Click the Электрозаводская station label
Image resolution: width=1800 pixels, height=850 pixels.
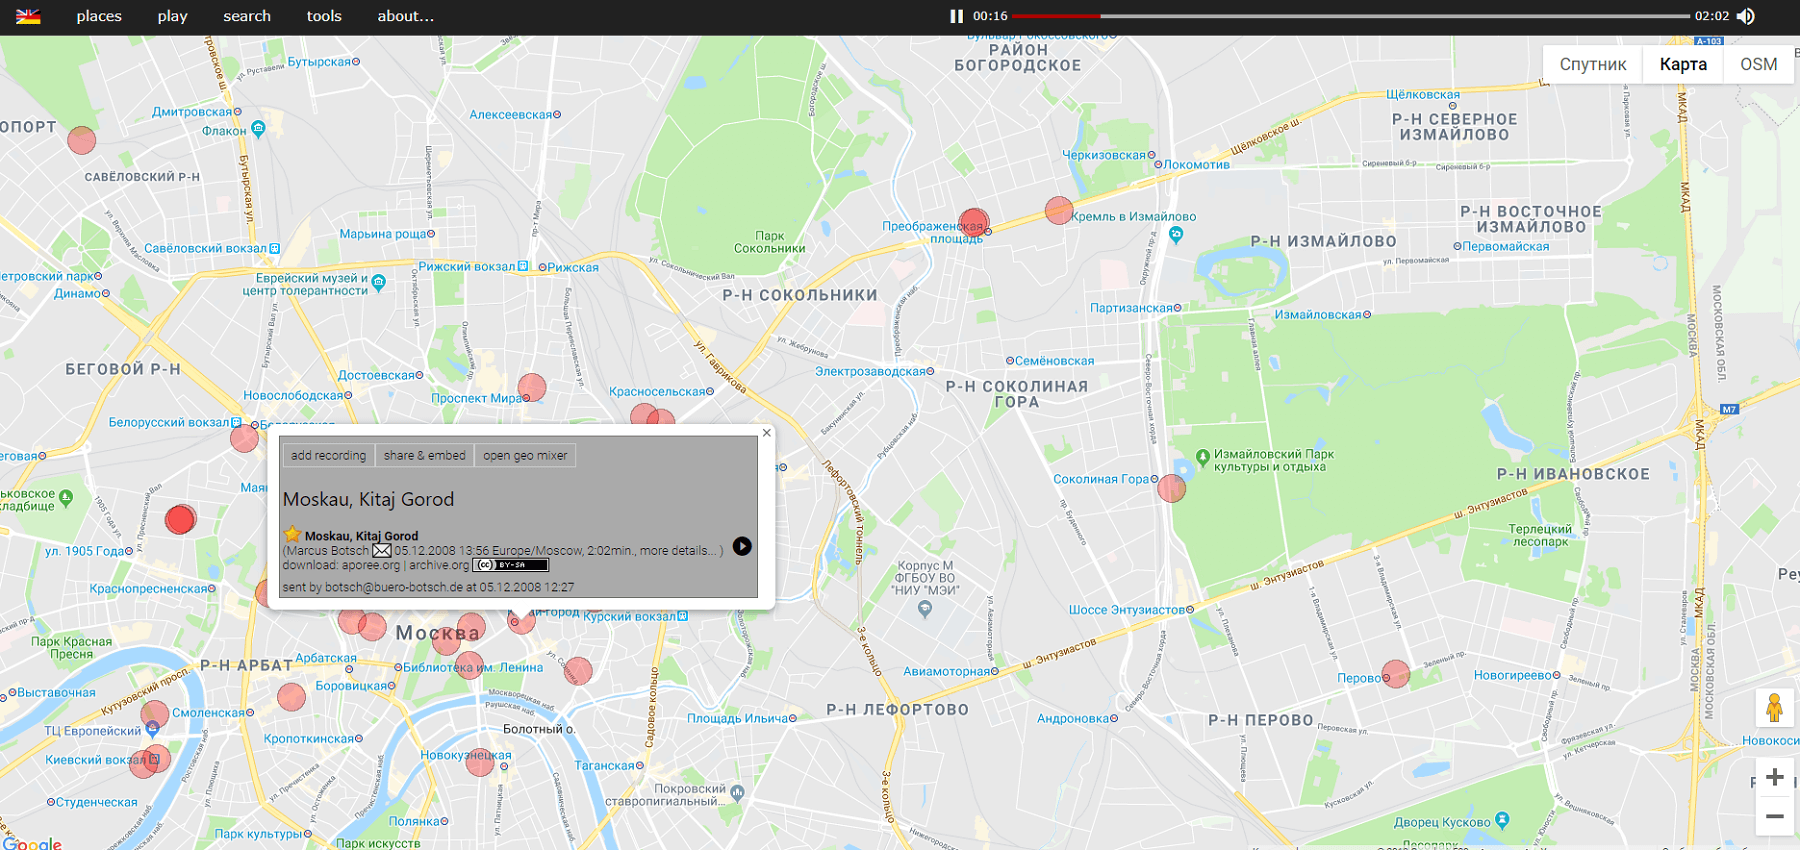(x=870, y=371)
